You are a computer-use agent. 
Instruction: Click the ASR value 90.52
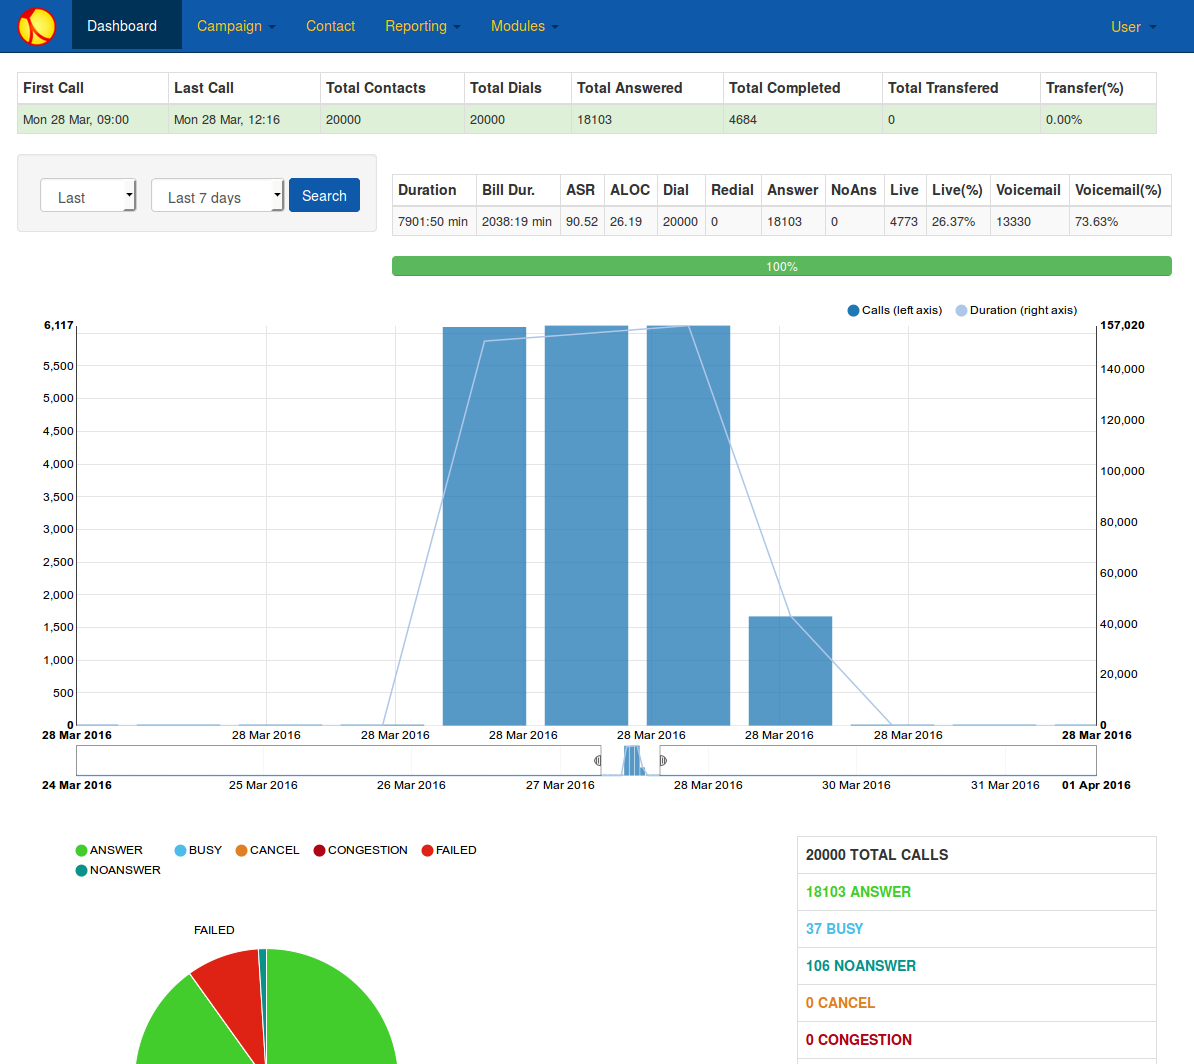582,222
